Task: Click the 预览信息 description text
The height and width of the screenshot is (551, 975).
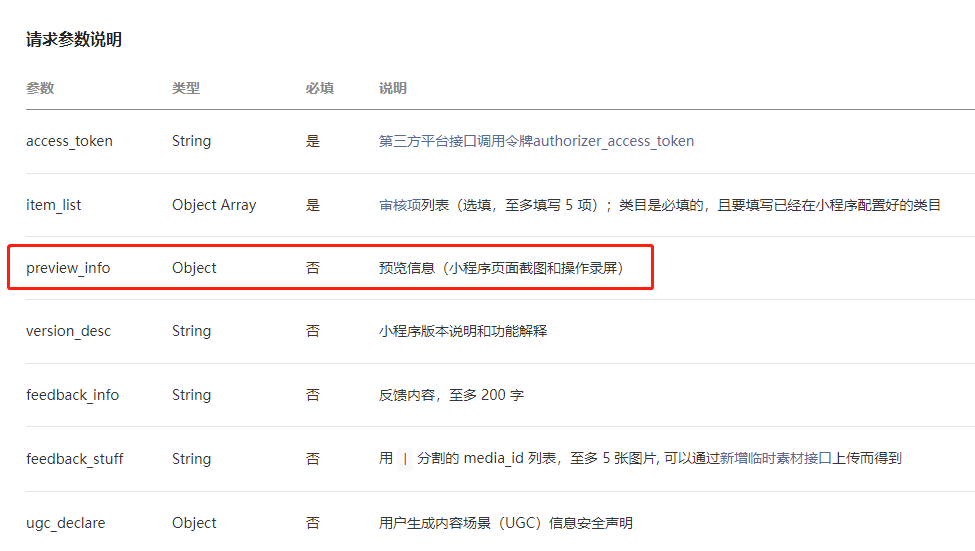Action: [x=501, y=268]
